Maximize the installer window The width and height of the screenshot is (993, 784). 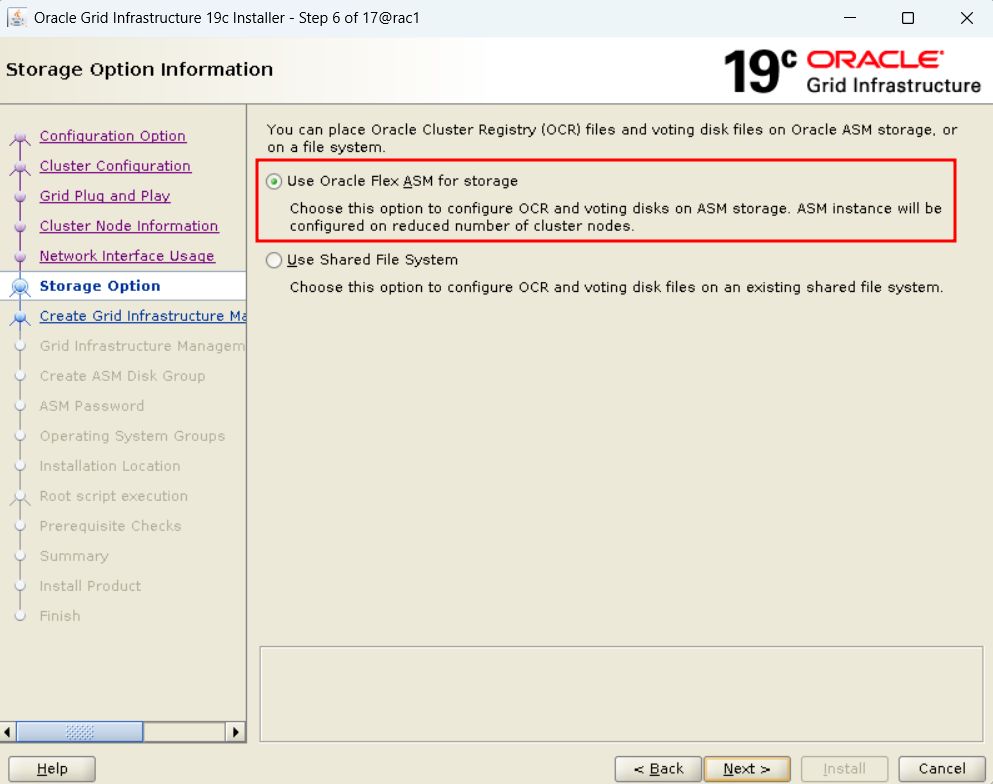(908, 18)
